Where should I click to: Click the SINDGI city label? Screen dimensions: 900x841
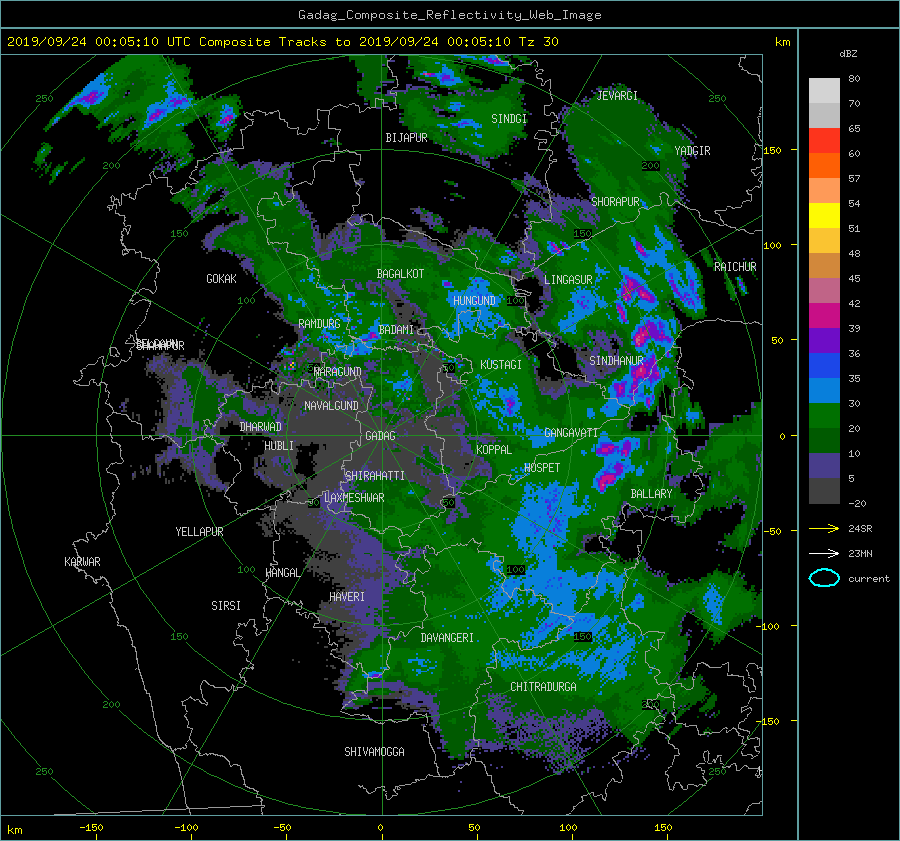click(509, 119)
